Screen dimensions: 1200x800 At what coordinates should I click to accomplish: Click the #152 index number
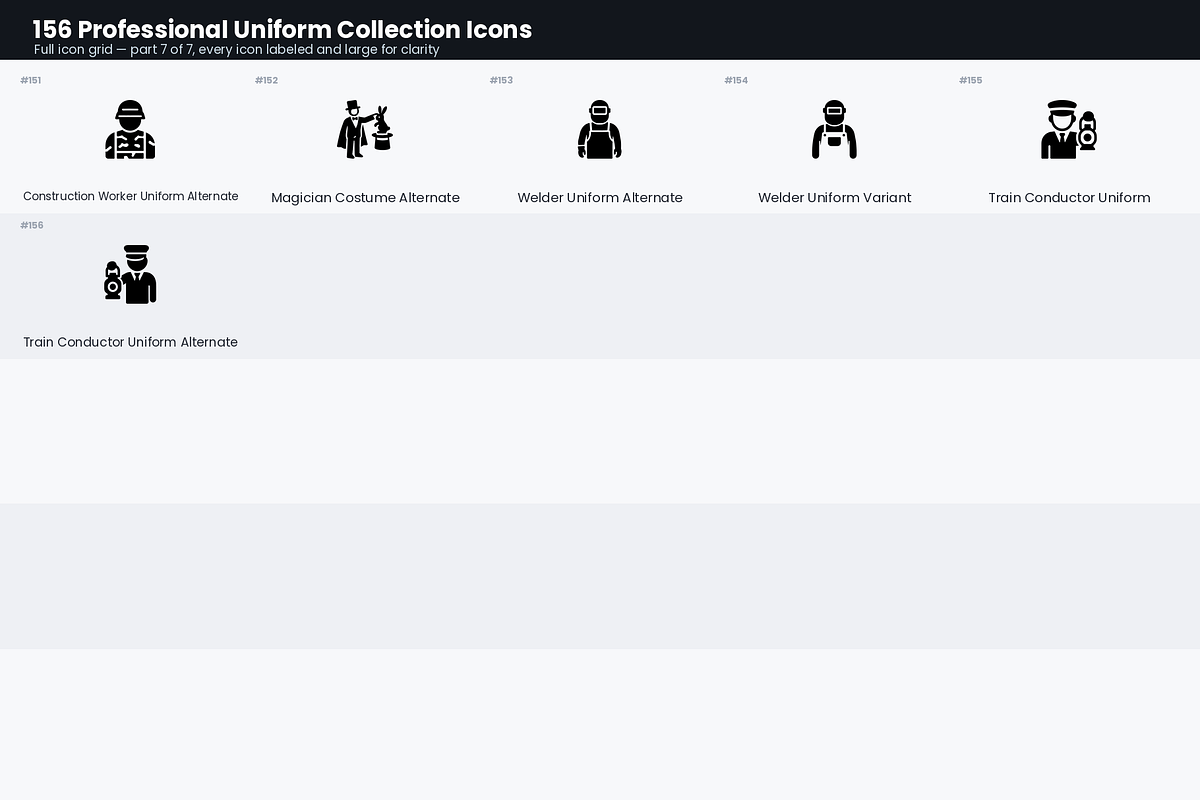tap(266, 80)
